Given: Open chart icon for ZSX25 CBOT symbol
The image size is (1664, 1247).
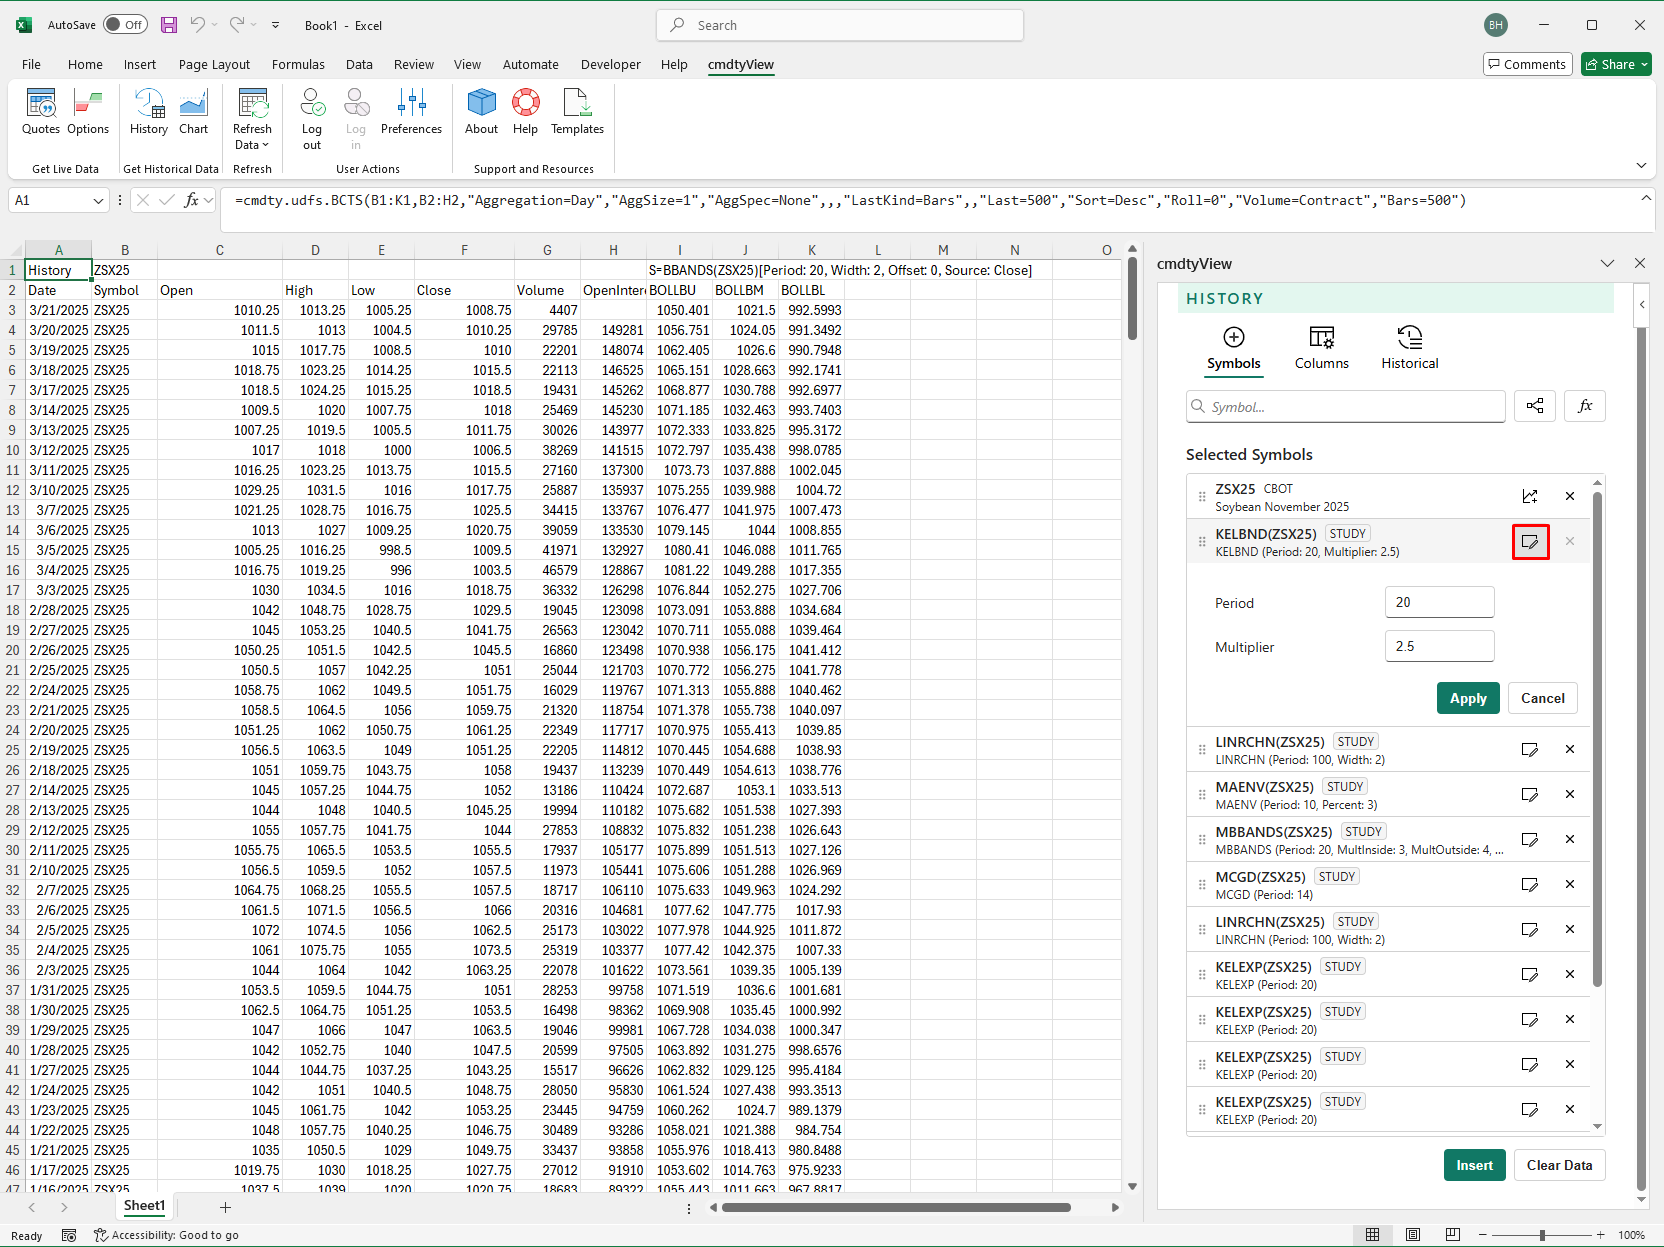Looking at the screenshot, I should [1530, 496].
